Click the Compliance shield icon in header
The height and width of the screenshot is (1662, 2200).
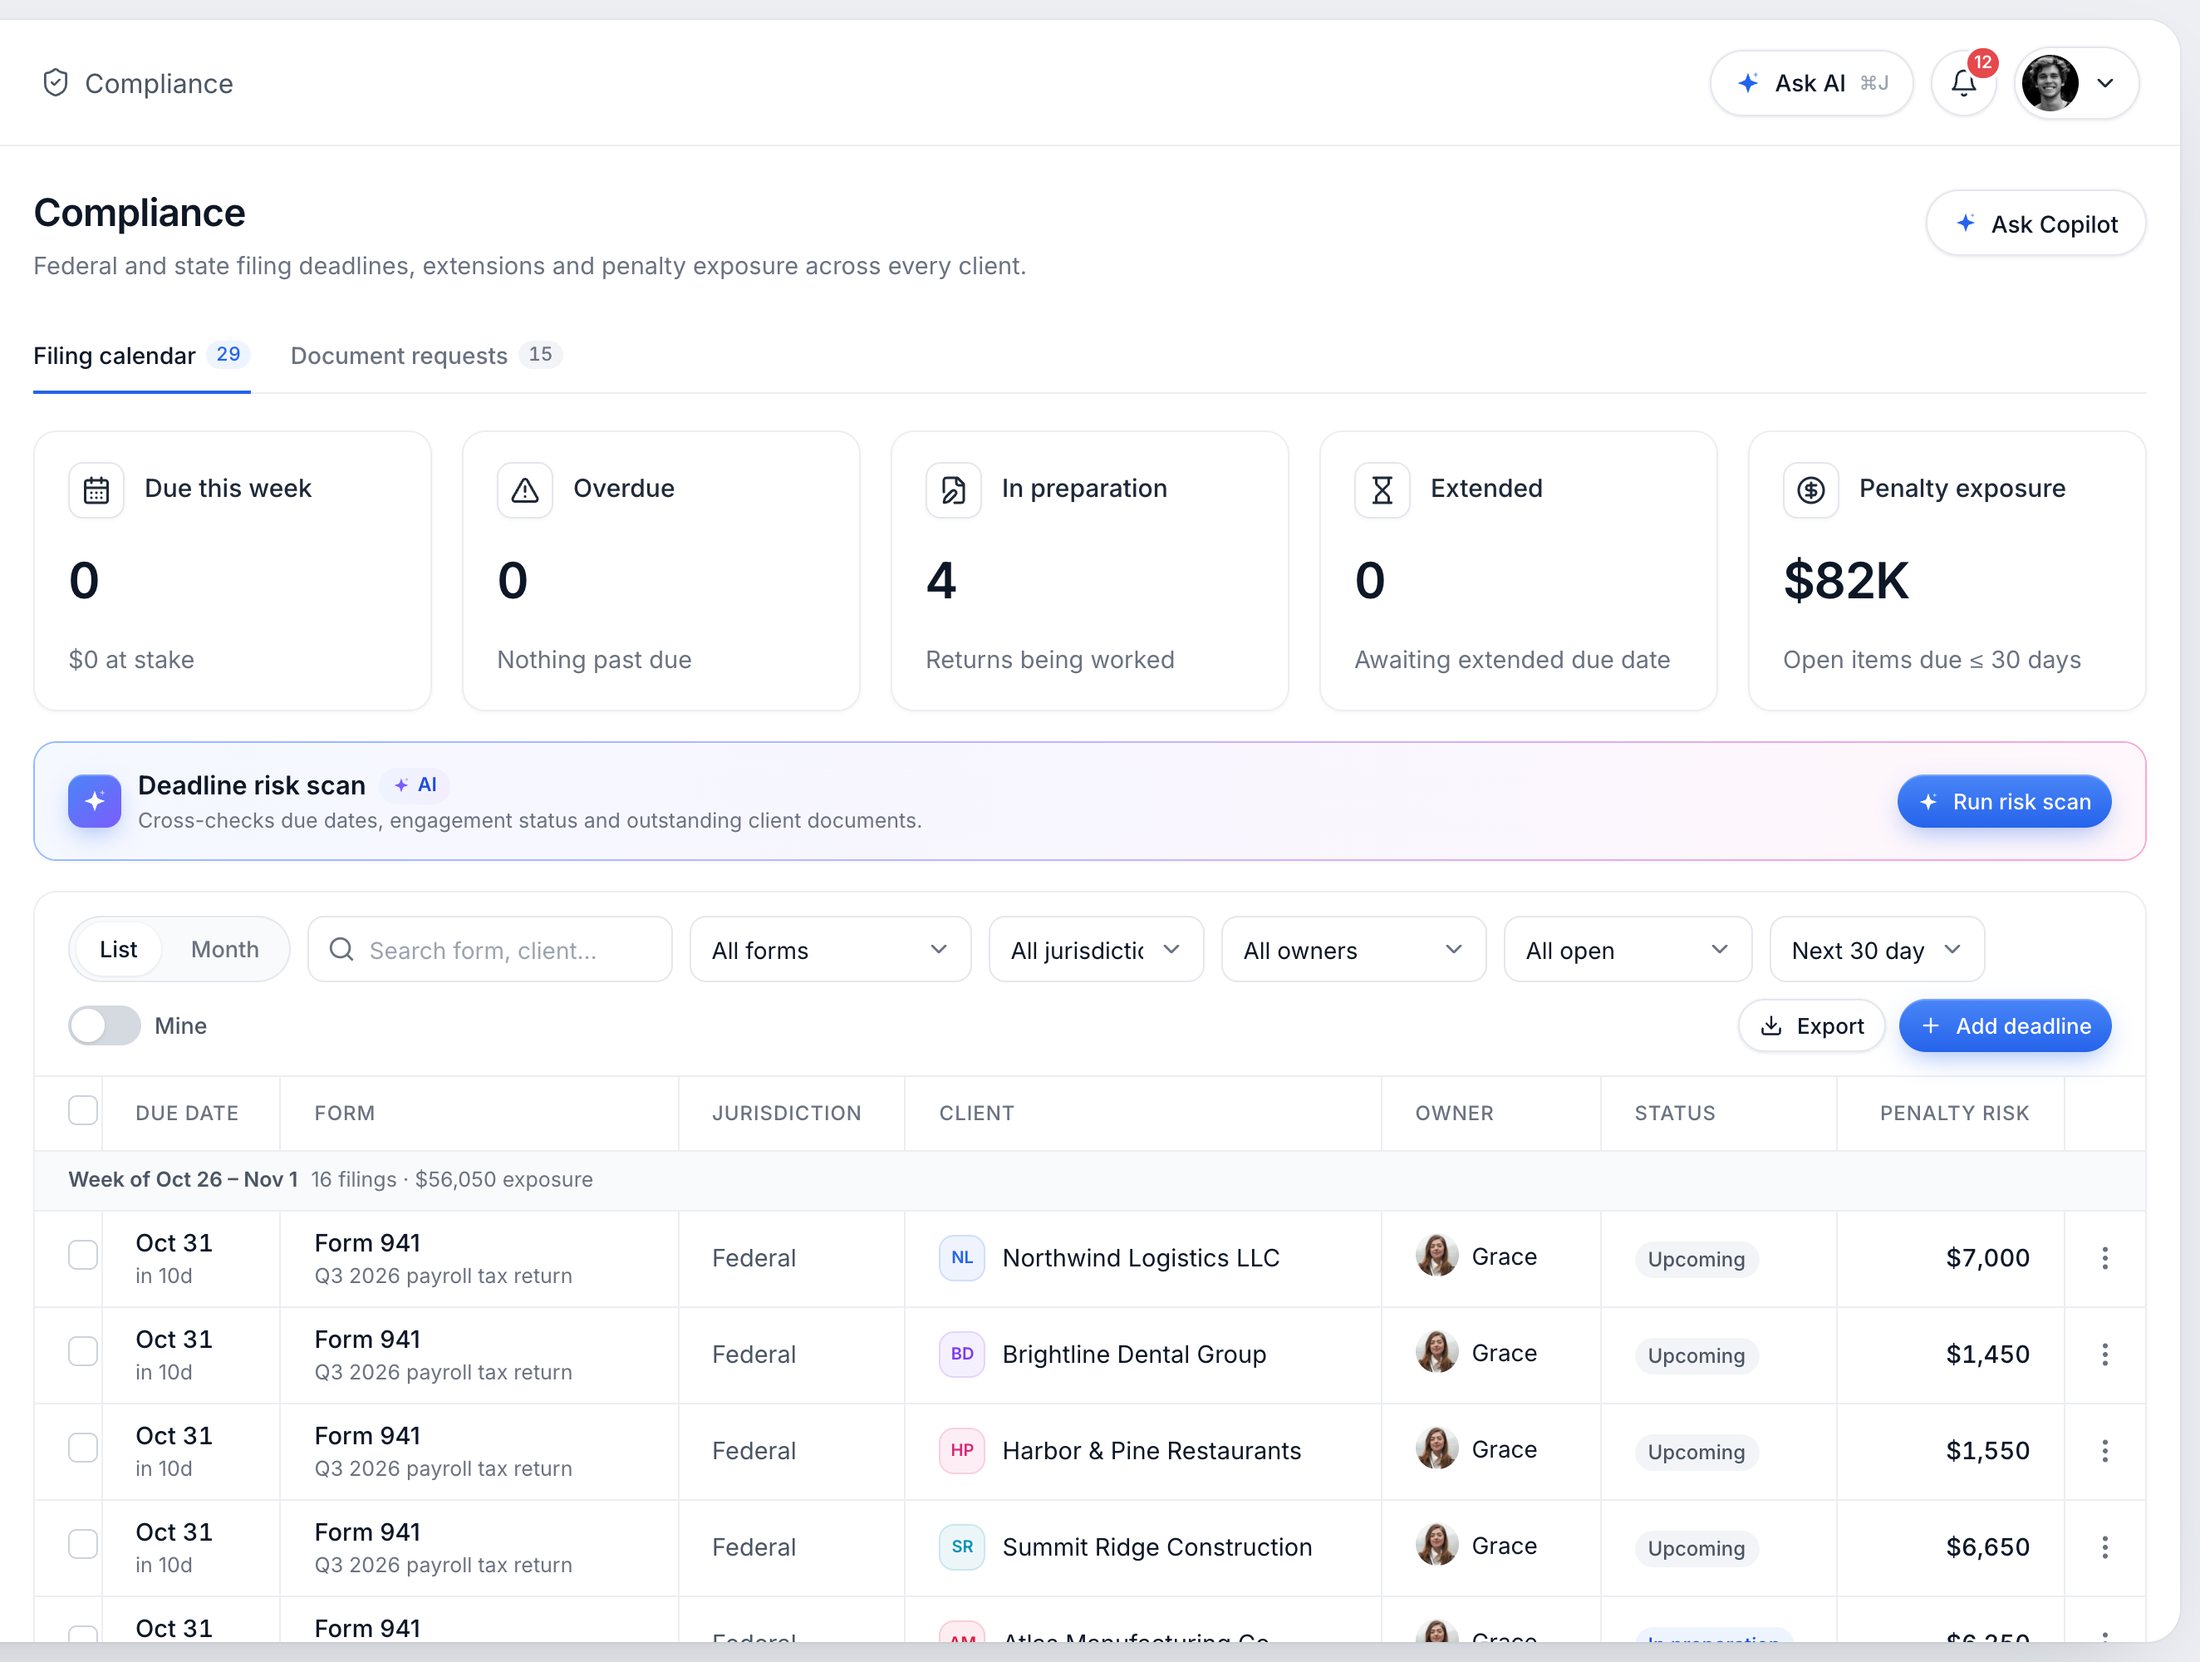coord(55,83)
